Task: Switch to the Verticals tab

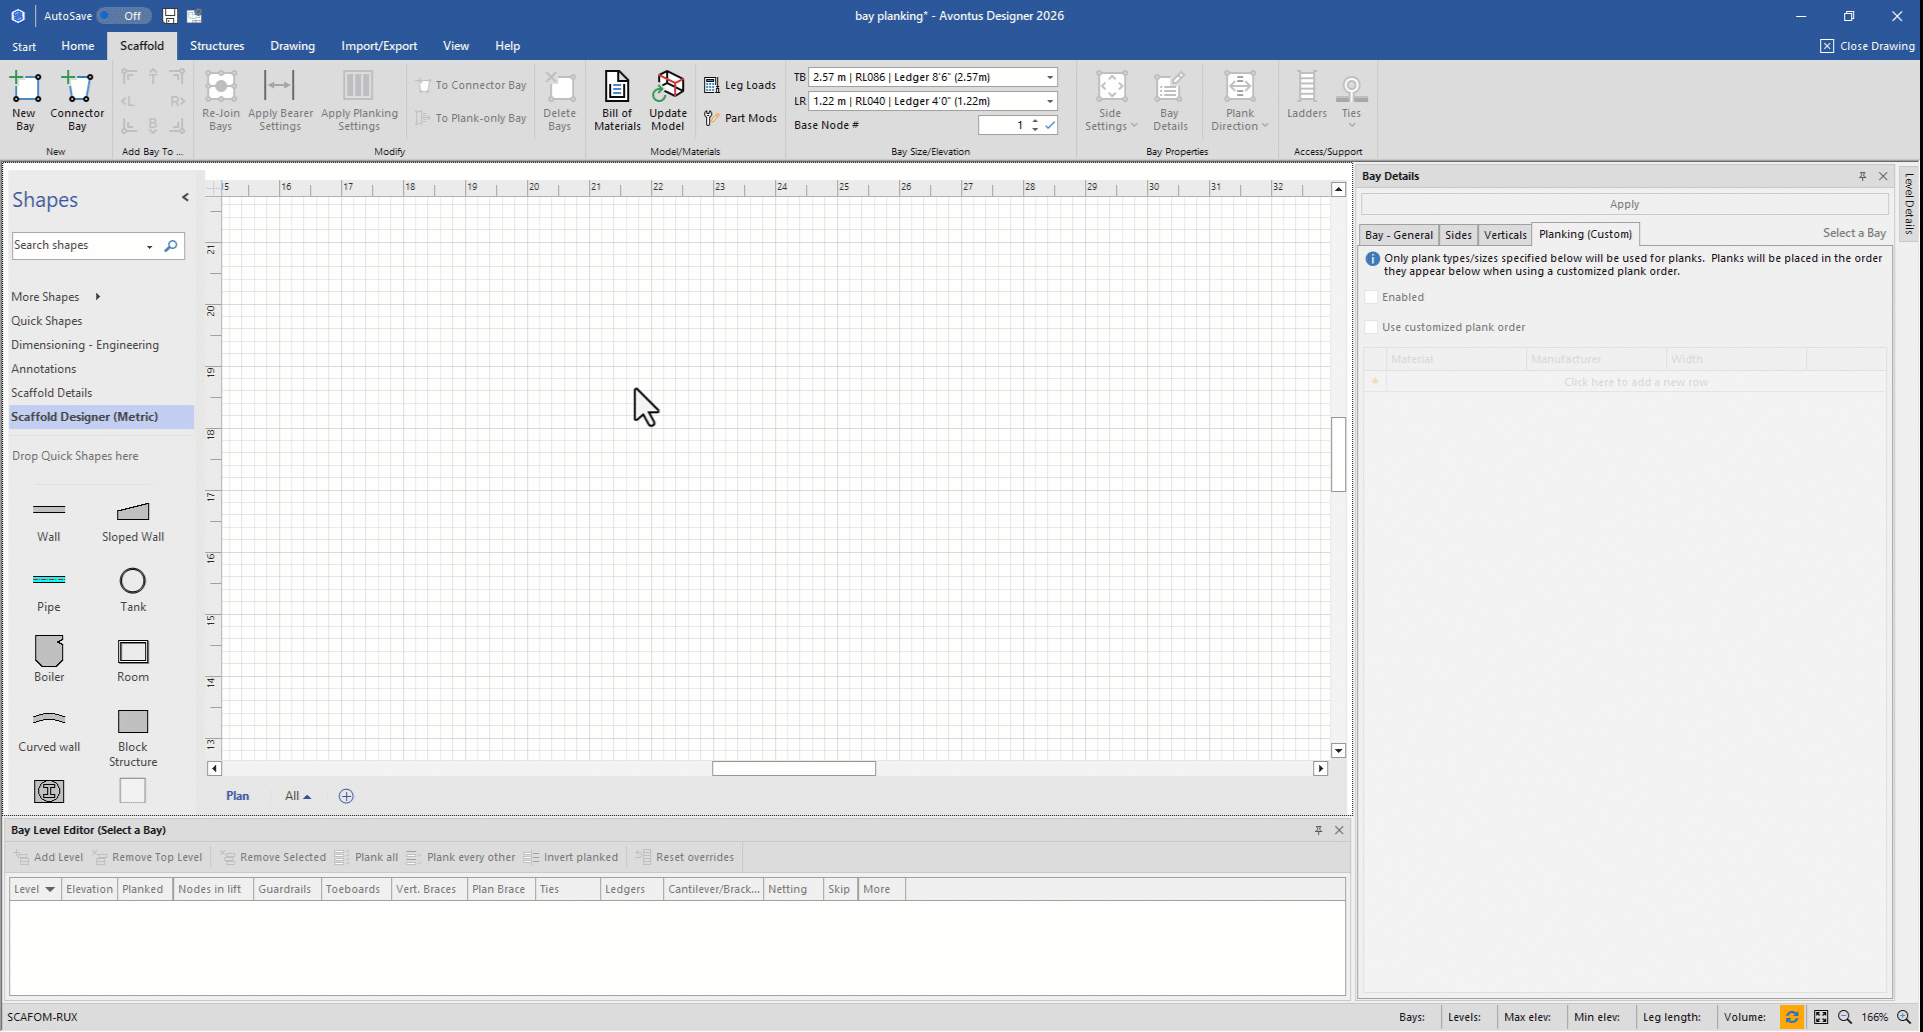Action: tap(1505, 235)
